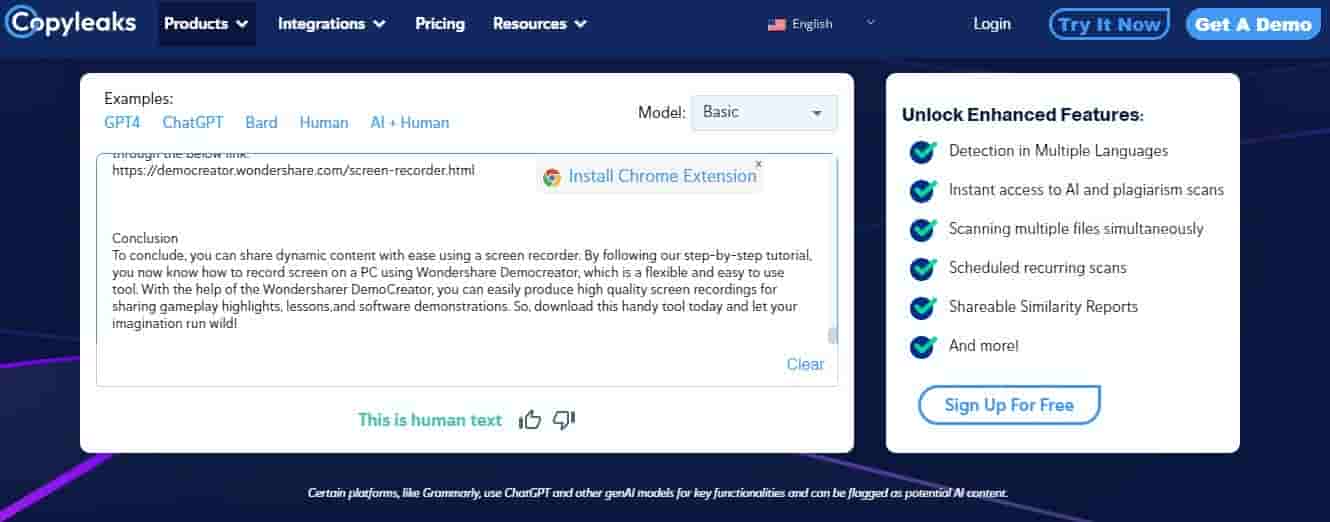This screenshot has height=522, width=1330.
Task: Load the ChatGPT example text
Action: tap(193, 123)
